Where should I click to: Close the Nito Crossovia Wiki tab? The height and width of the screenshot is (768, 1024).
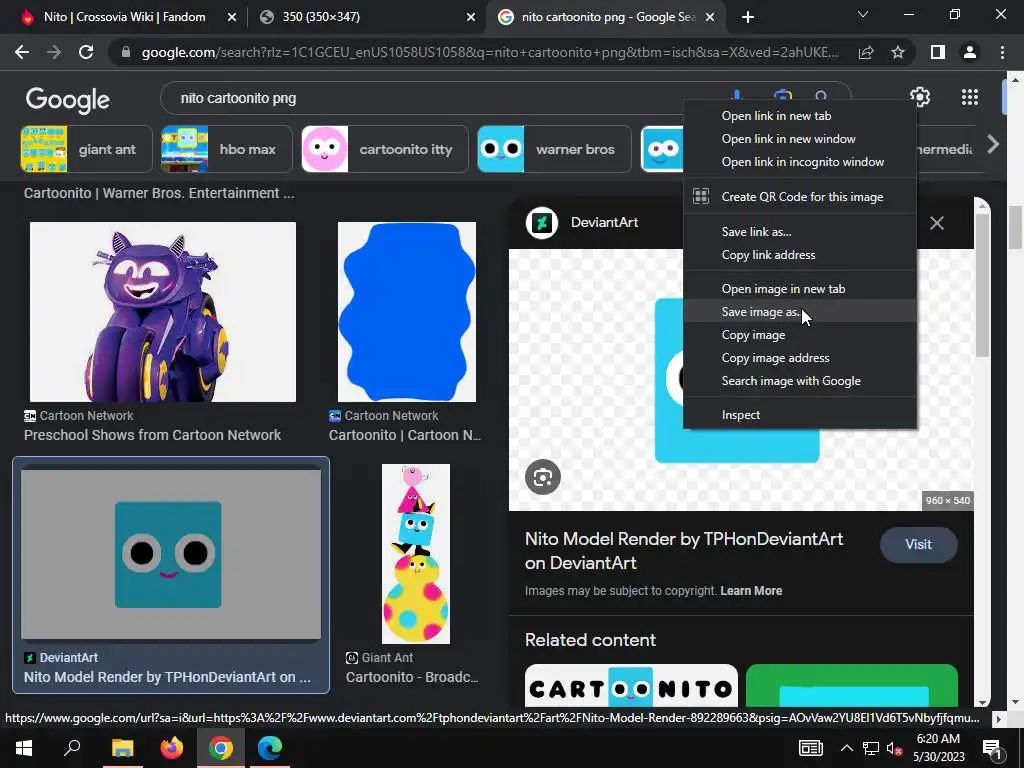[231, 17]
